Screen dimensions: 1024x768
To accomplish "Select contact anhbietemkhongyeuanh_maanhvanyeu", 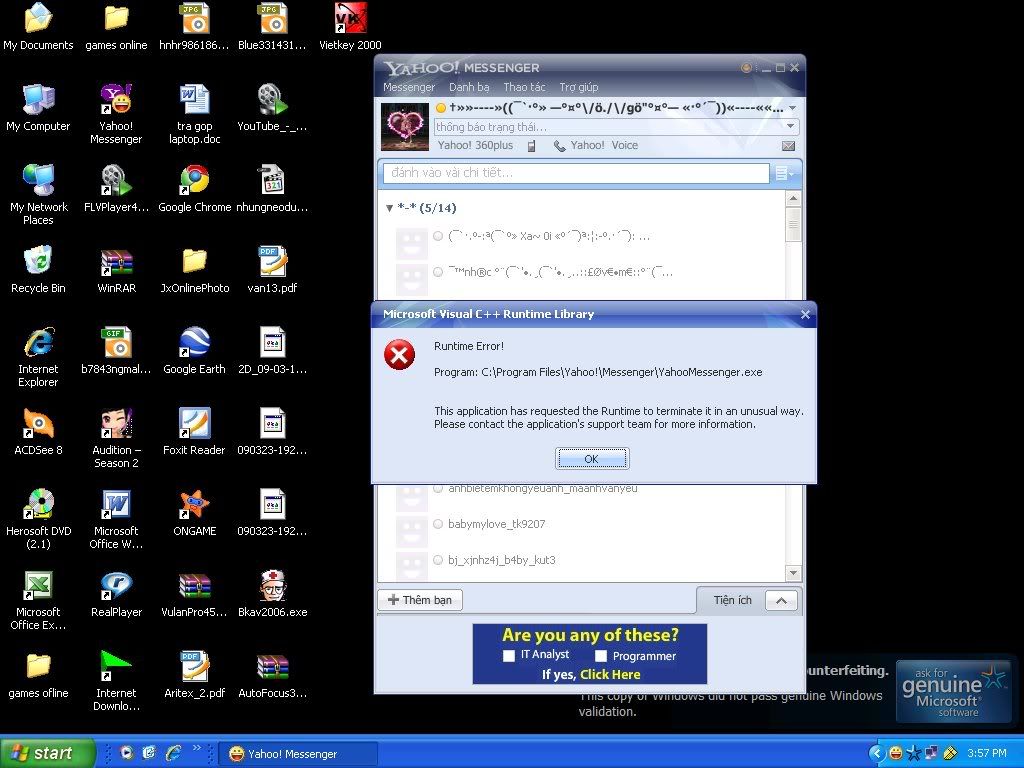I will click(543, 488).
